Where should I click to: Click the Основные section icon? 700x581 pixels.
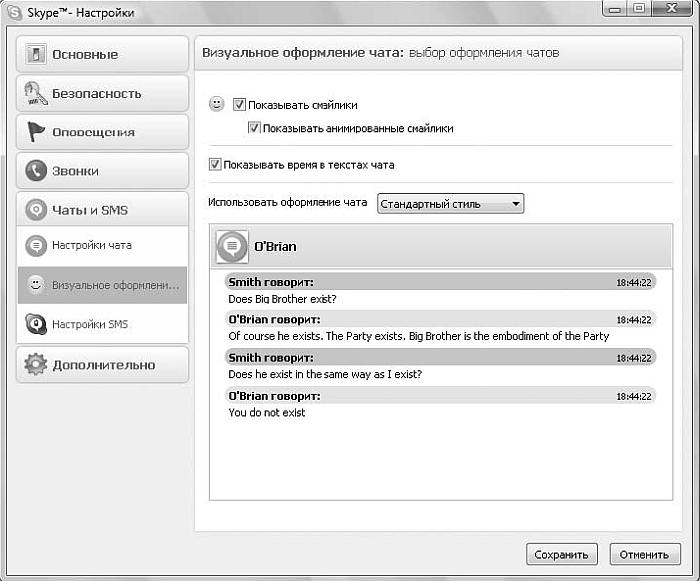36,54
